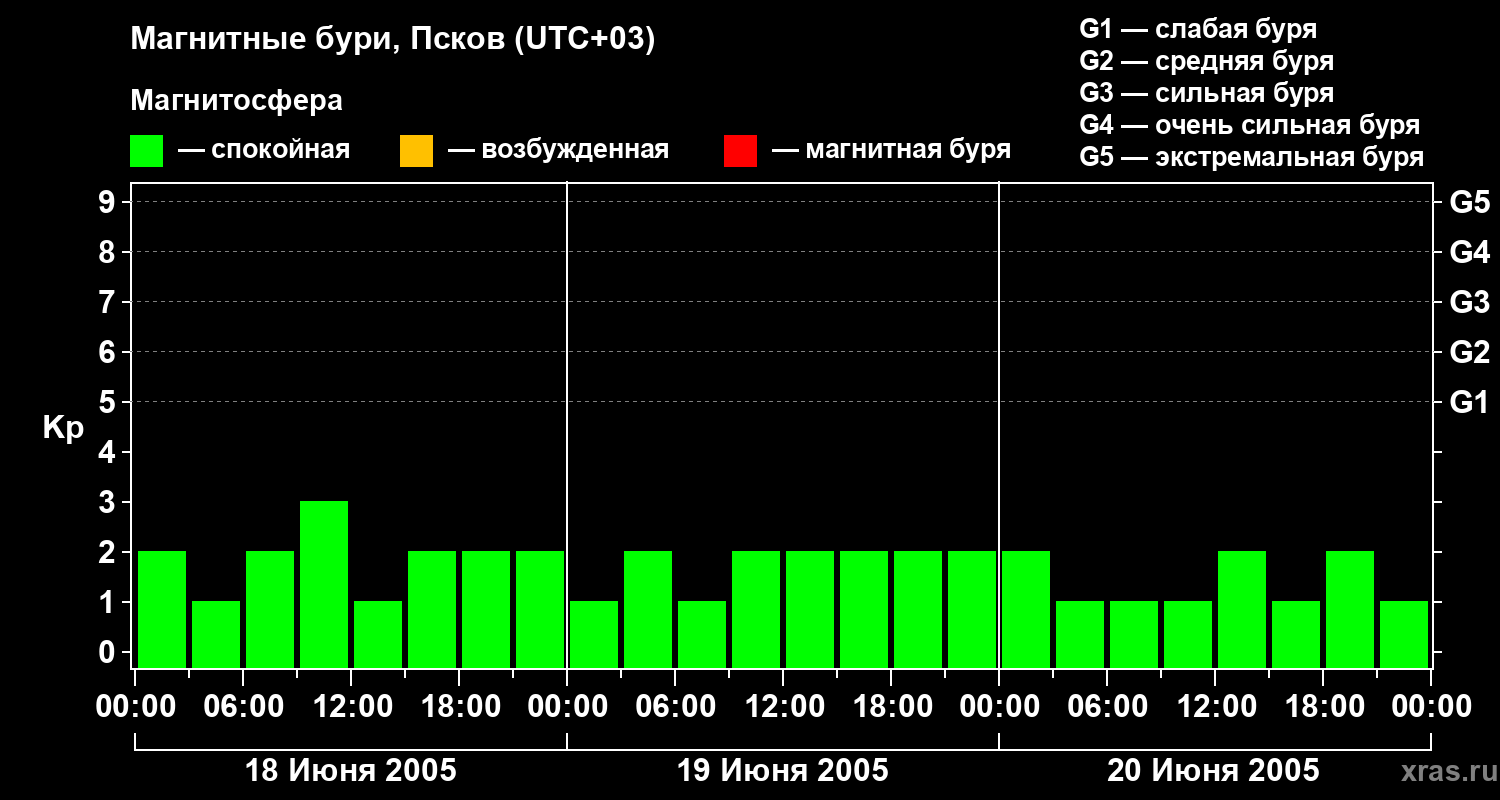
Task: Click the 21:00–00:00 bar on 20 June
Action: pos(1404,634)
